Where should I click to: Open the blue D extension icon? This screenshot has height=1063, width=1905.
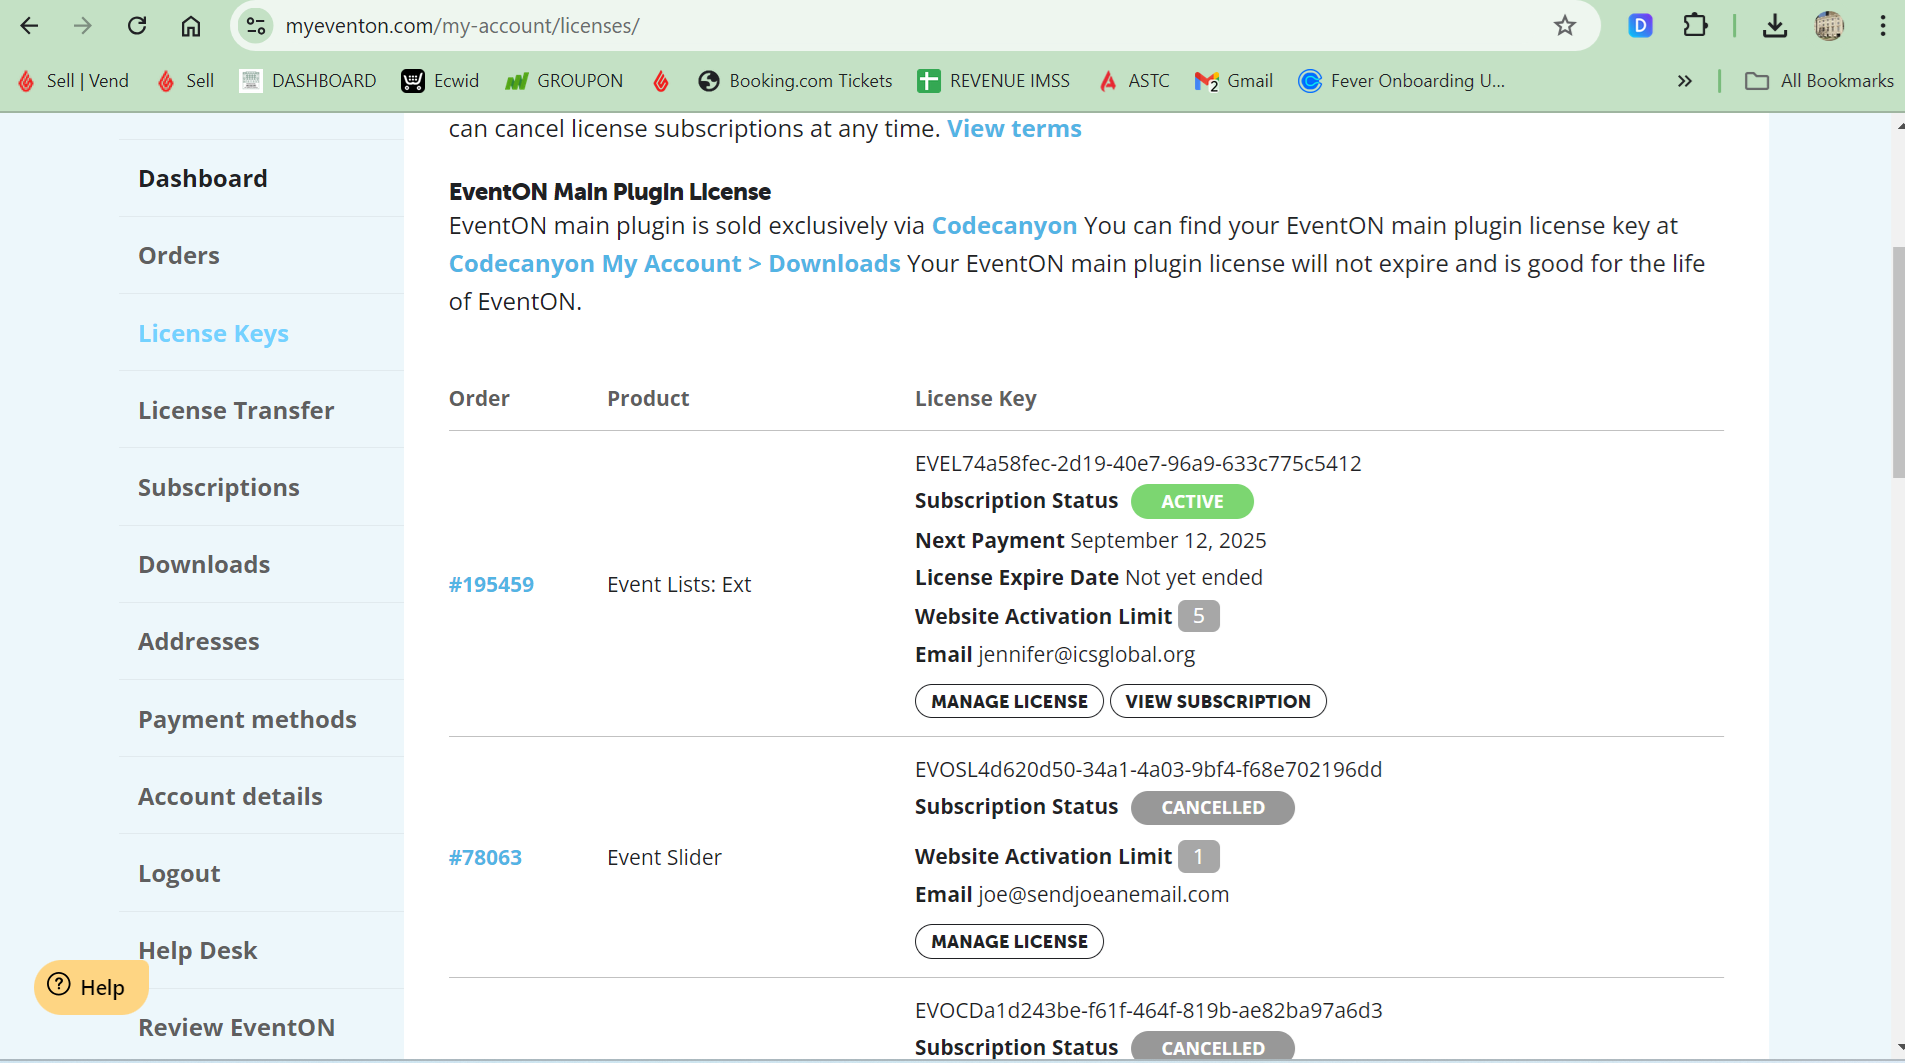1640,26
